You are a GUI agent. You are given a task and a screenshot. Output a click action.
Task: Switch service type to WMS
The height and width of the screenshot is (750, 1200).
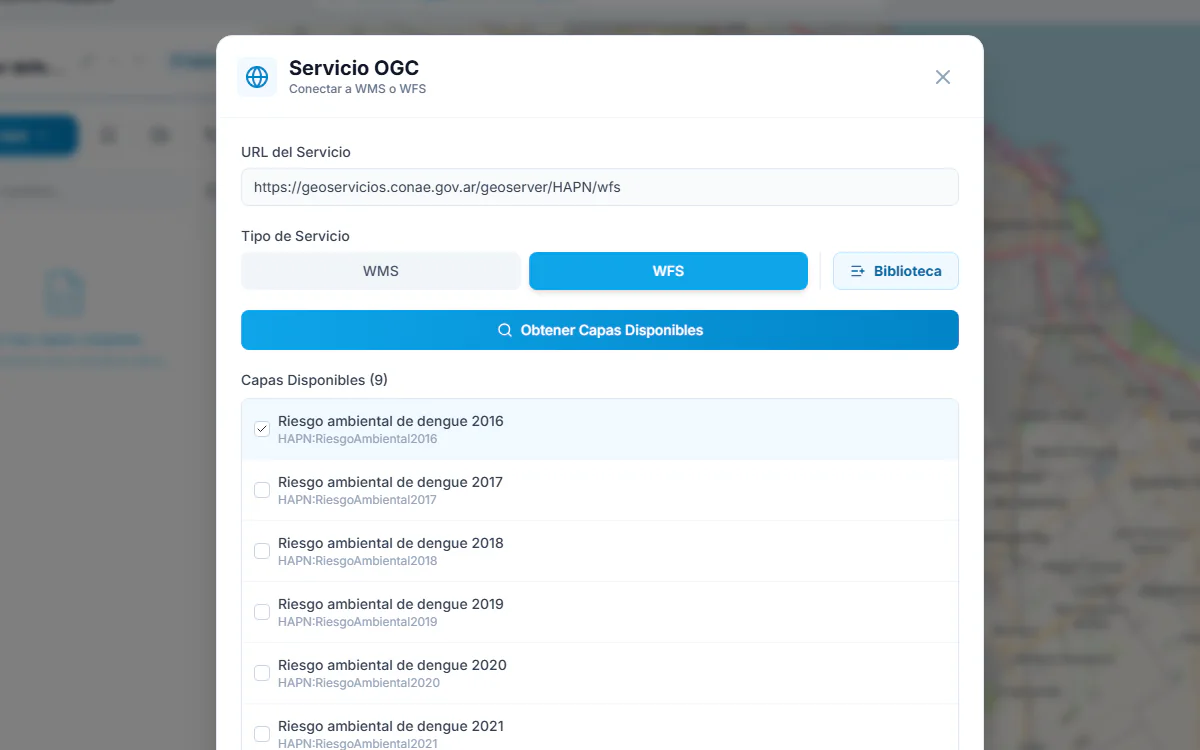point(381,271)
